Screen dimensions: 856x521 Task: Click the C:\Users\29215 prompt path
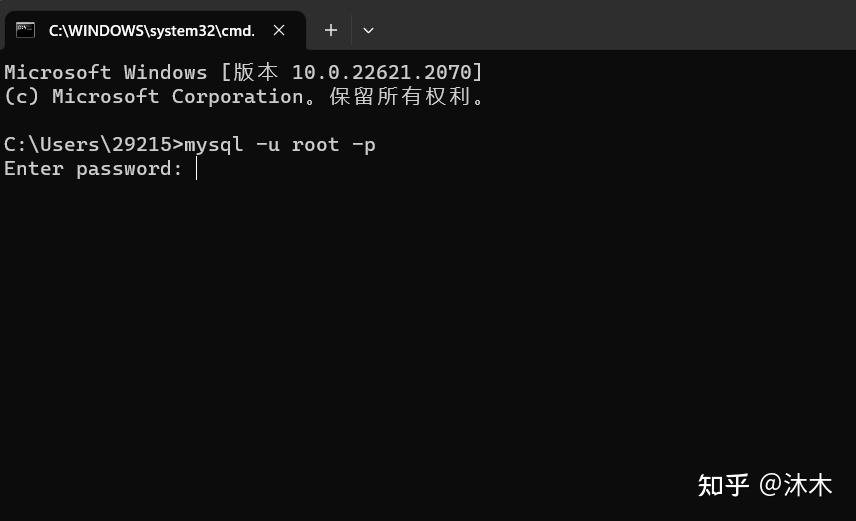click(90, 145)
